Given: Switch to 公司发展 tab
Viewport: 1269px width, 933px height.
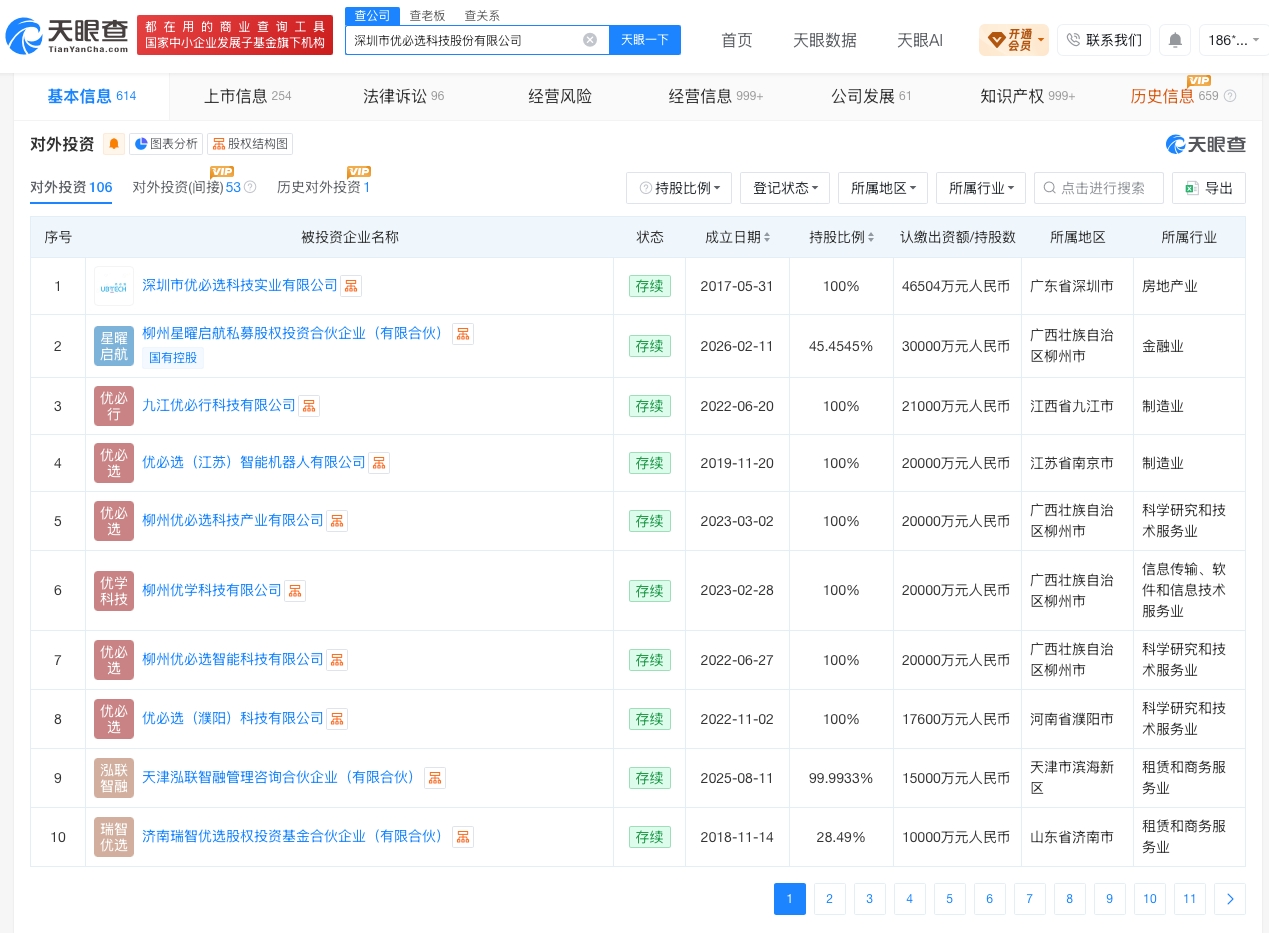Looking at the screenshot, I should 872,97.
